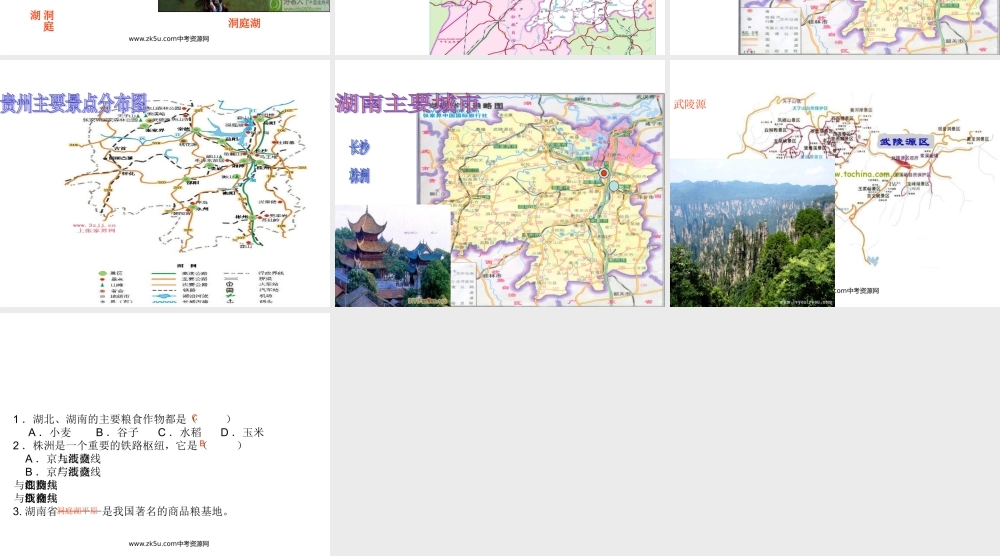Click the 株洲 city label
Screen dimensions: 1000x556
coord(359,175)
